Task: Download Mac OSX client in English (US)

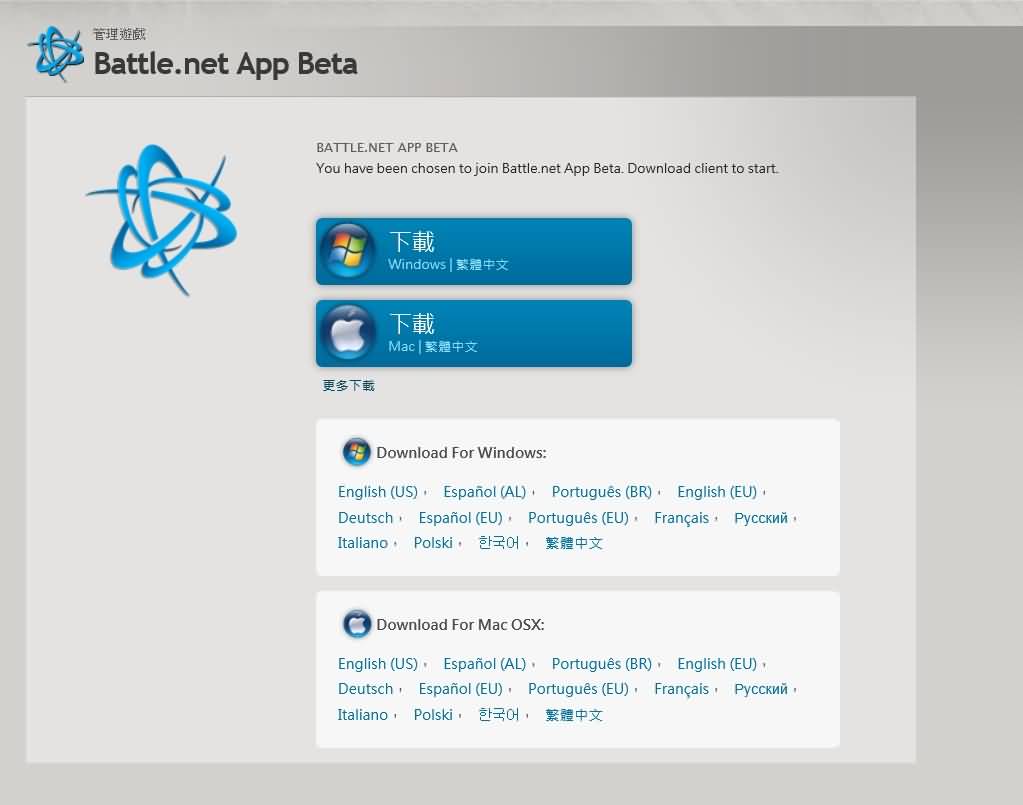Action: 378,663
